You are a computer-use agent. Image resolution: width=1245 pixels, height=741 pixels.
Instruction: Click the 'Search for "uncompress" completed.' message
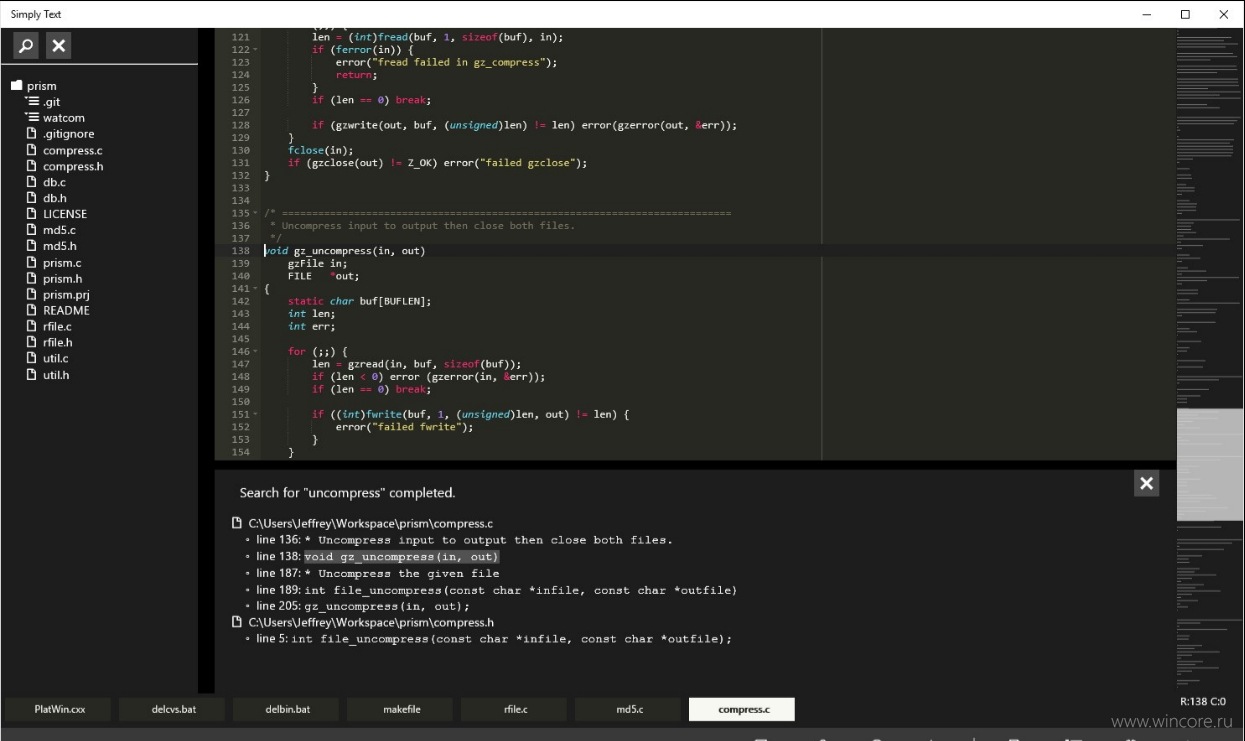[x=347, y=493]
